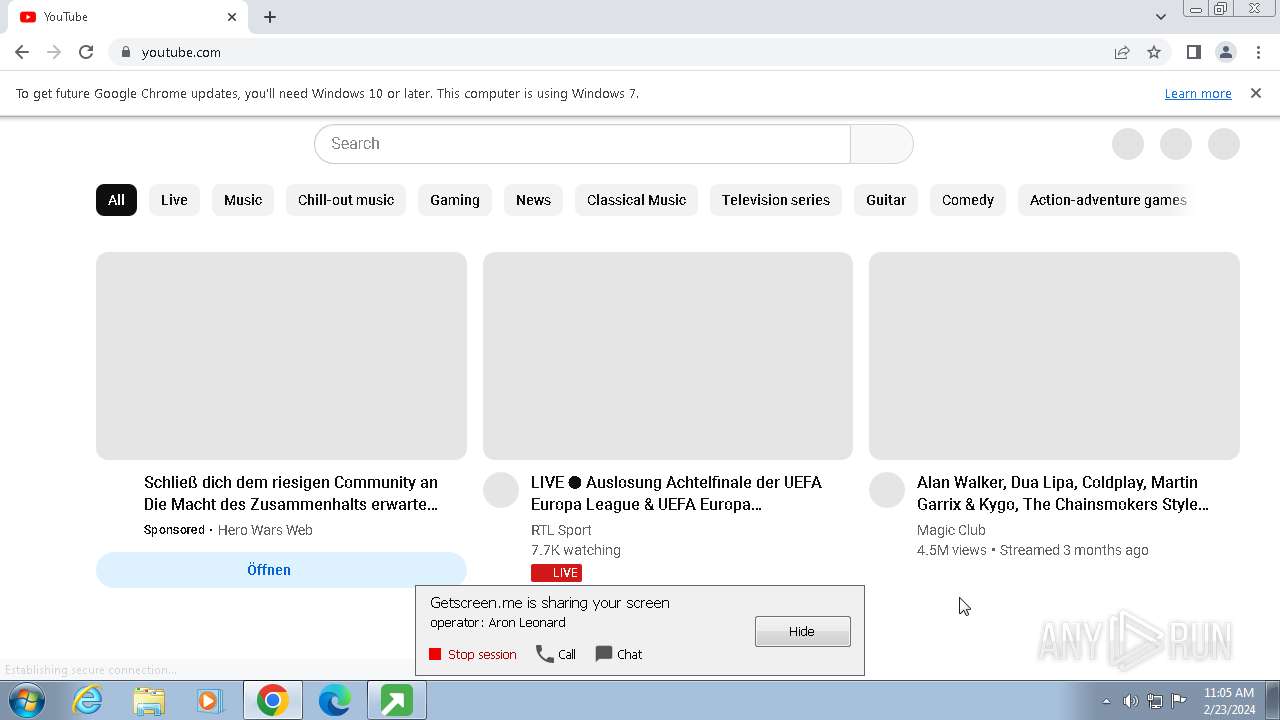Click the header account placeholder circle

tap(1224, 144)
